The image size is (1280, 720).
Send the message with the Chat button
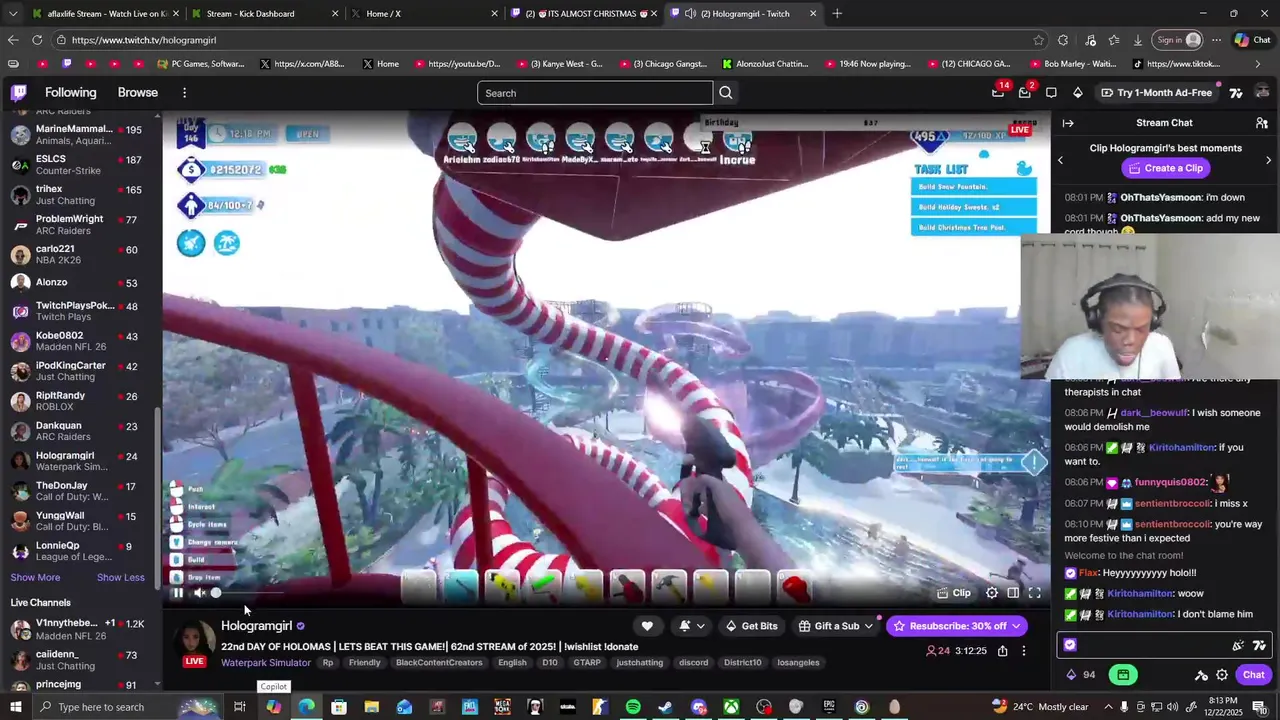click(1253, 675)
